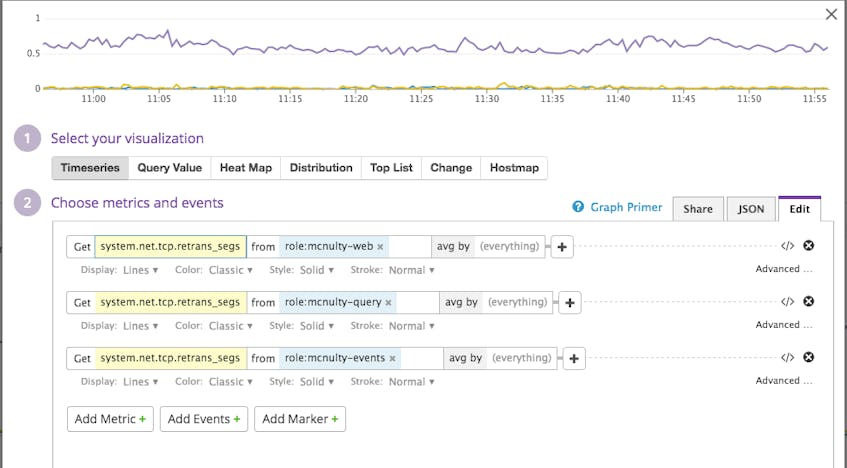Screen dimensions: 847x468
Task: Click the Add Metric button
Action: coord(110,419)
